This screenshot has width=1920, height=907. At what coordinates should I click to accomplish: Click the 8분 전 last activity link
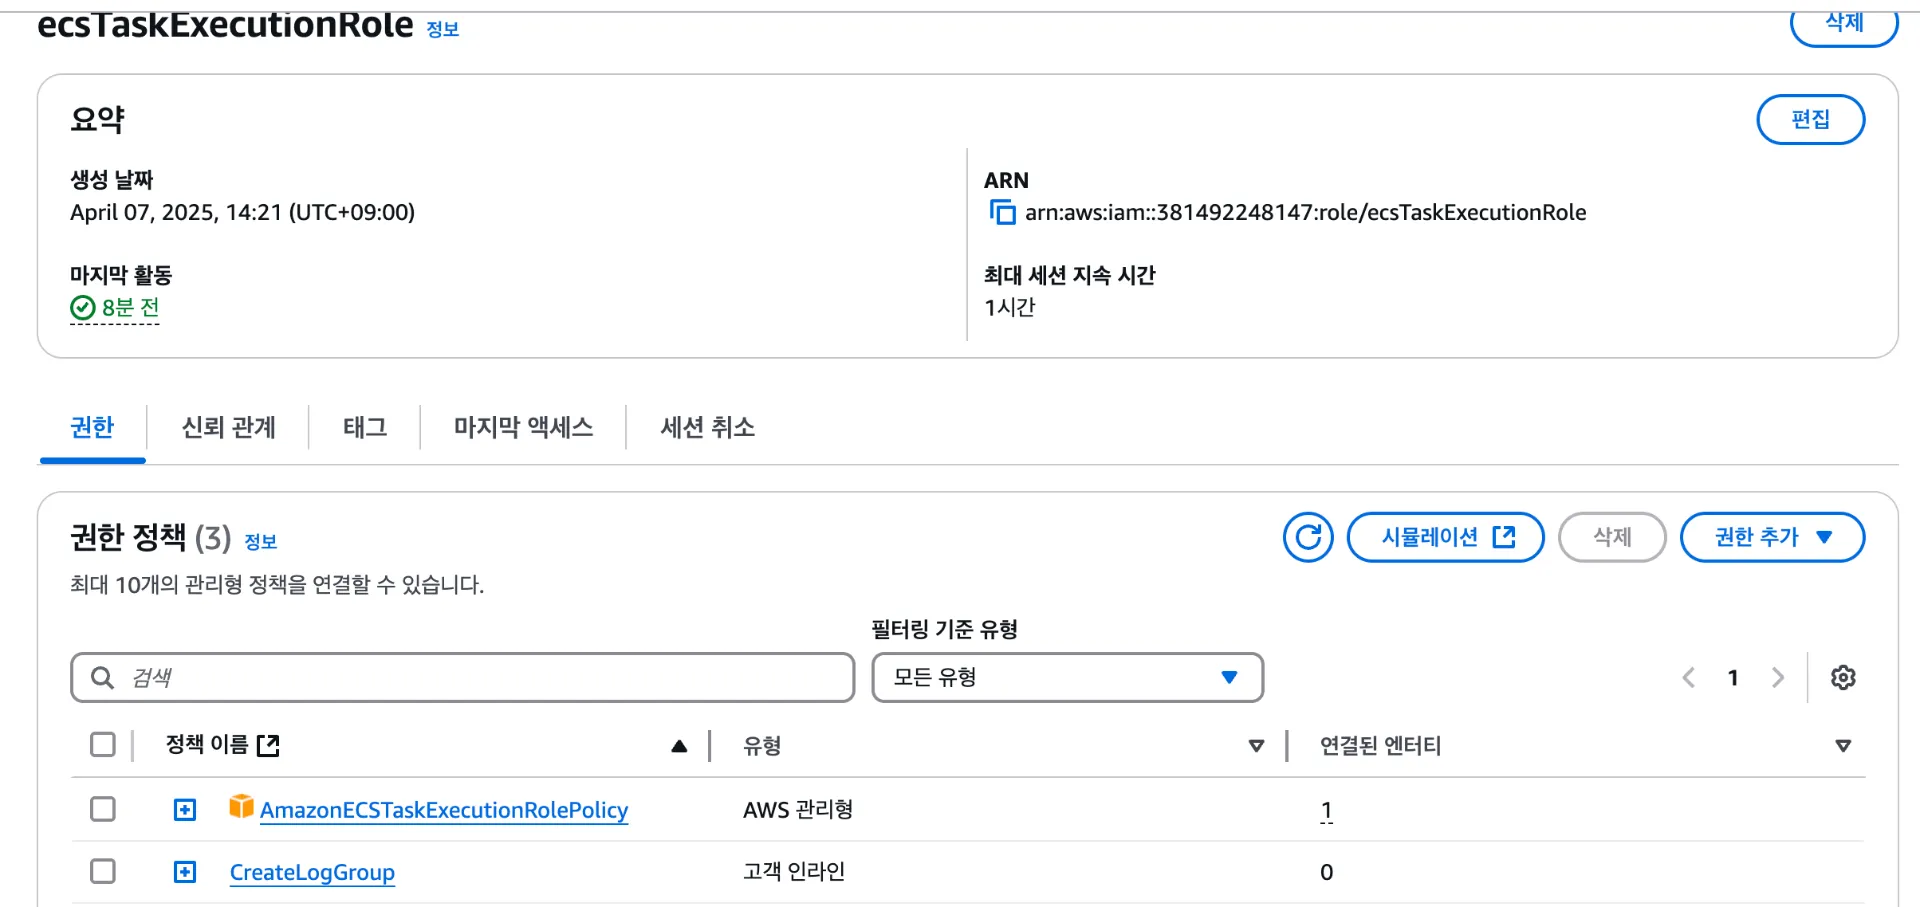tap(130, 308)
